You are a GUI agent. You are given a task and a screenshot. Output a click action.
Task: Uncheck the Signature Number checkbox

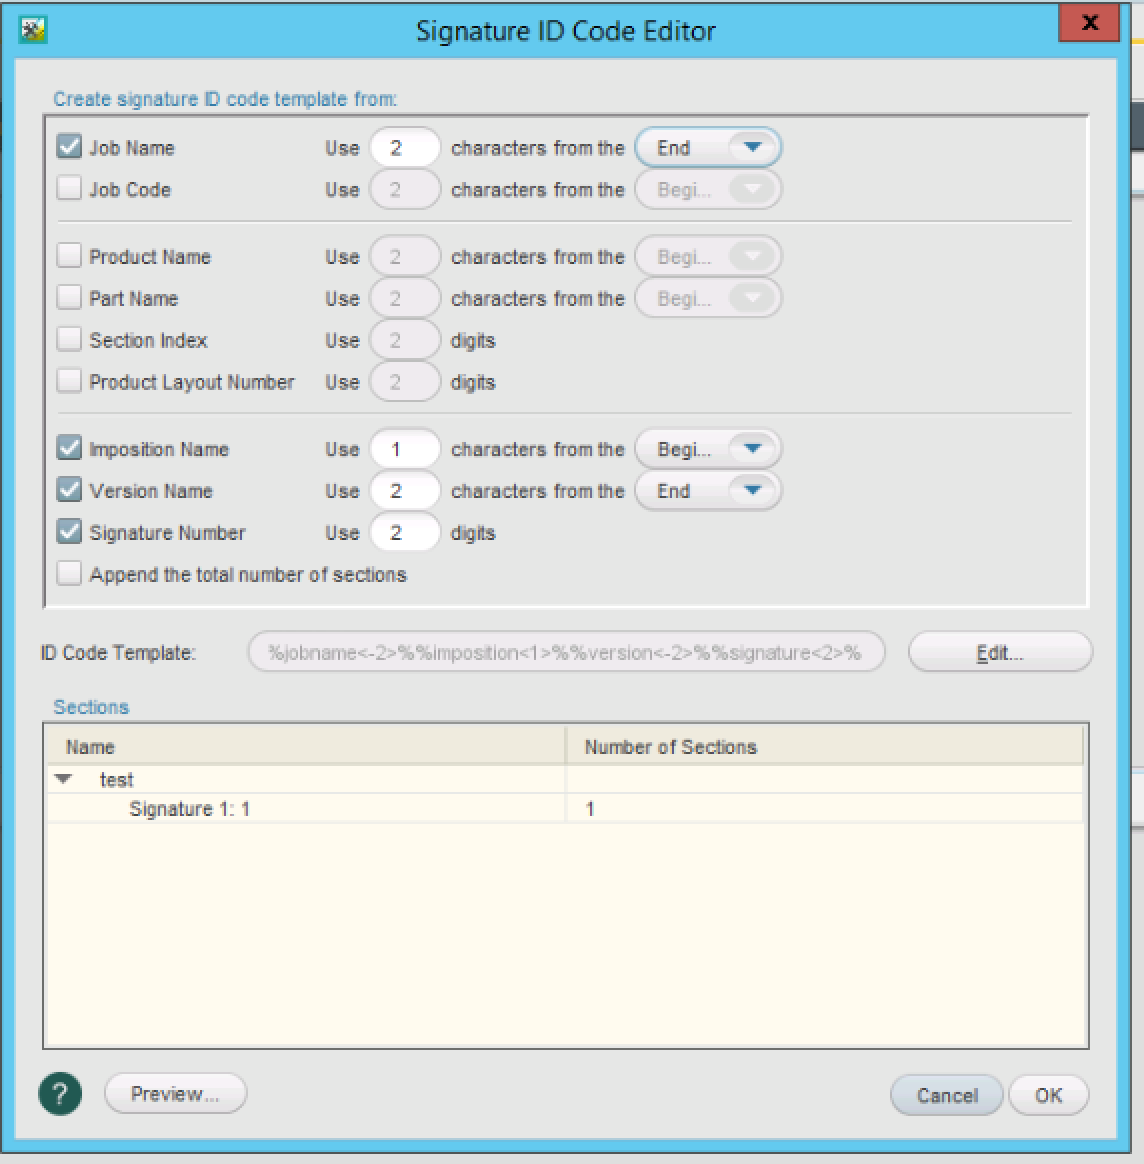pyautogui.click(x=69, y=532)
